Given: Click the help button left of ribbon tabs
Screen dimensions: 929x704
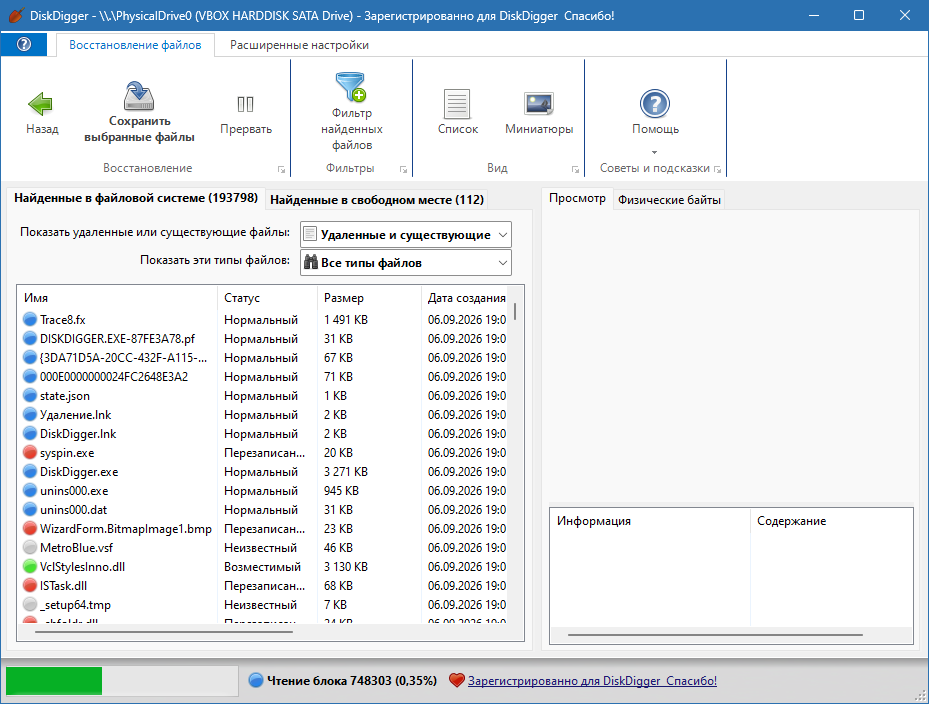Looking at the screenshot, I should coord(24,44).
